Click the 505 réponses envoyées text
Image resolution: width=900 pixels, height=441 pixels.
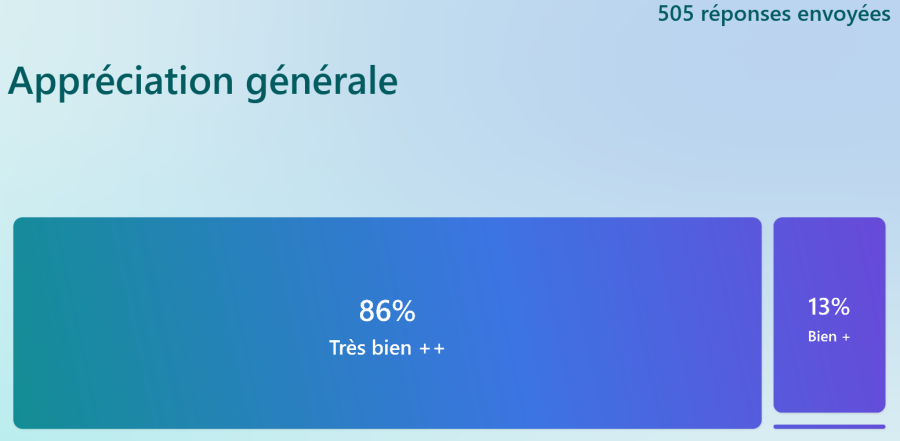[774, 14]
